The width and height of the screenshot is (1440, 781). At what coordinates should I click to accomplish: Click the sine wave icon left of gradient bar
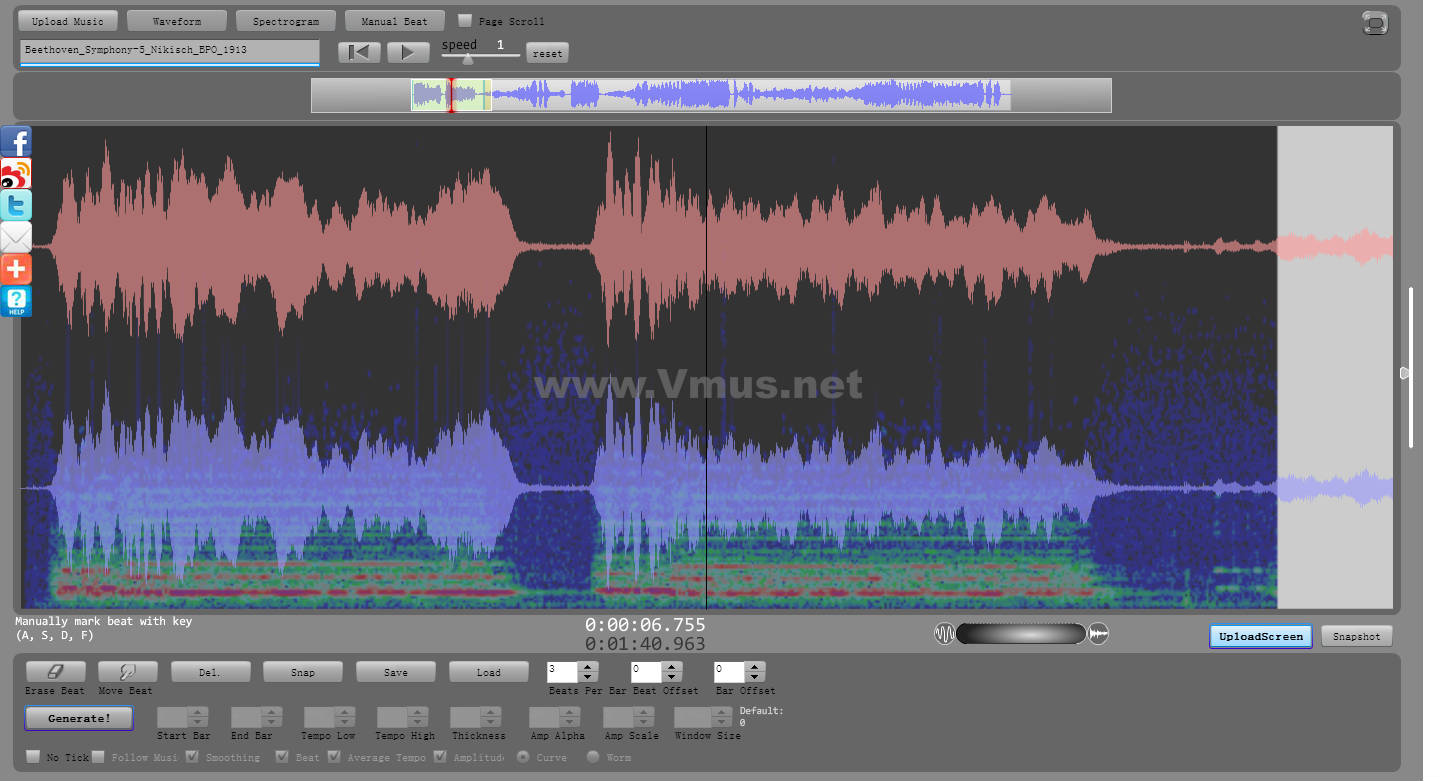(x=944, y=634)
